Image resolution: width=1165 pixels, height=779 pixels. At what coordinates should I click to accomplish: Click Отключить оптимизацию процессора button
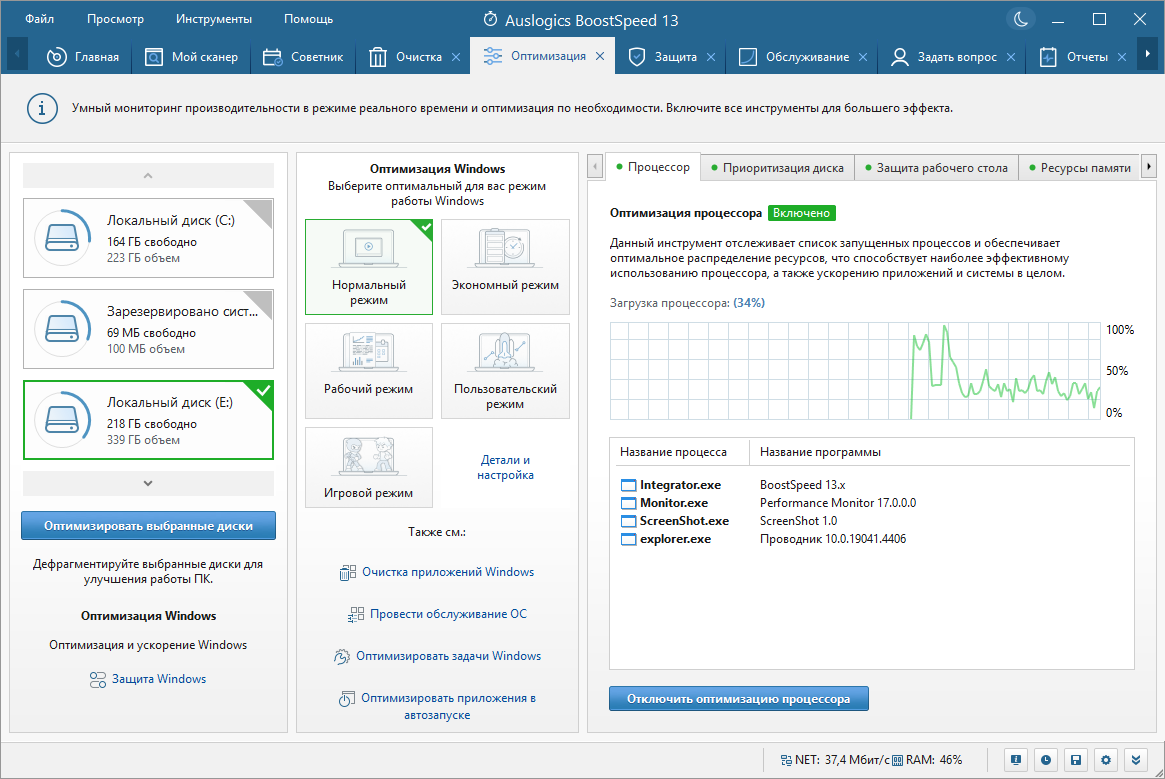point(739,699)
